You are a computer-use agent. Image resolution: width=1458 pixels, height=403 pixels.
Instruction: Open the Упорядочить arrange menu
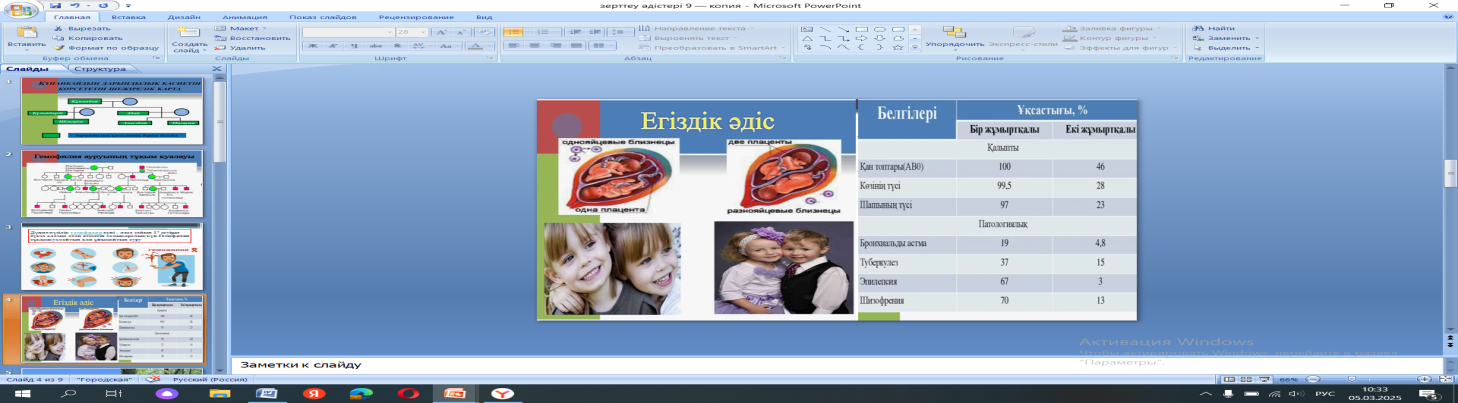coord(955,38)
